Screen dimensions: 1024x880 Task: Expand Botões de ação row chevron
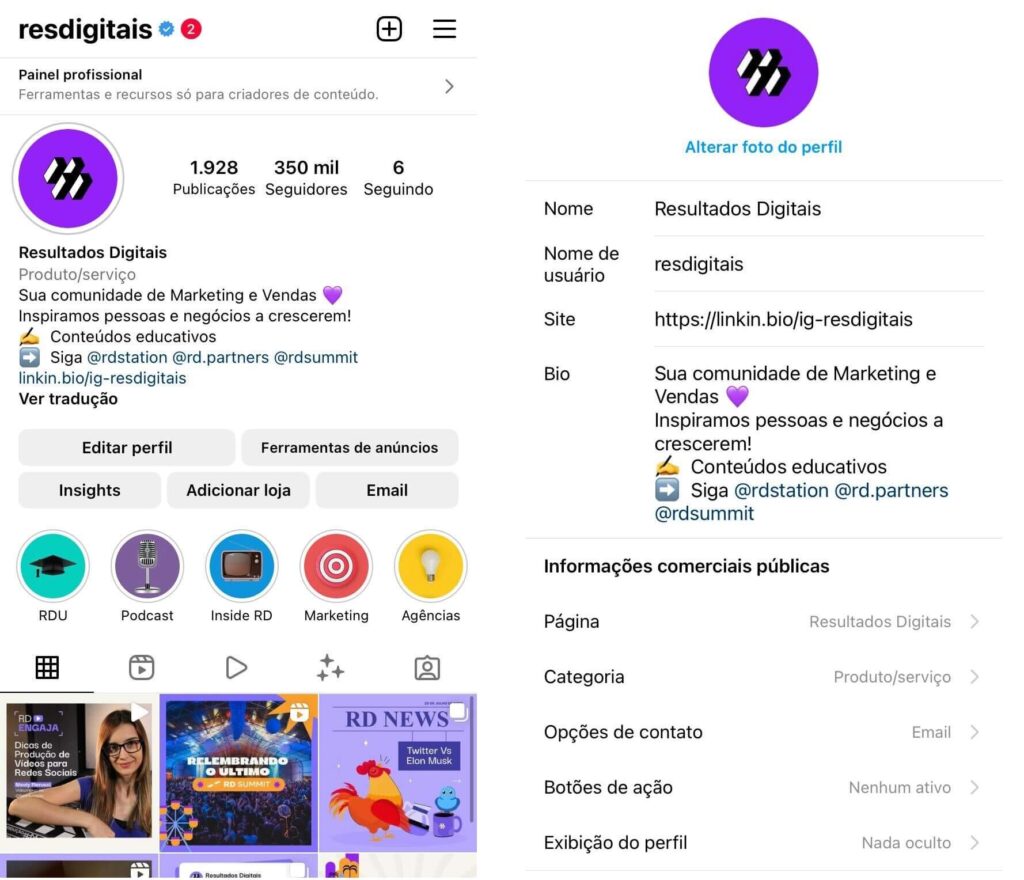coord(974,787)
